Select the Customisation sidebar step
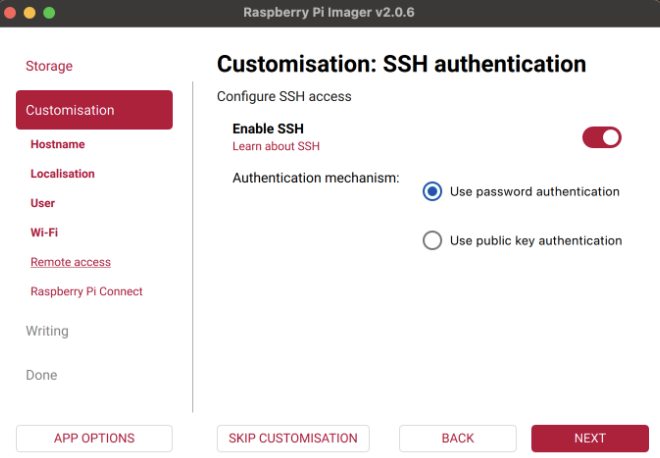The width and height of the screenshot is (660, 458). point(94,110)
